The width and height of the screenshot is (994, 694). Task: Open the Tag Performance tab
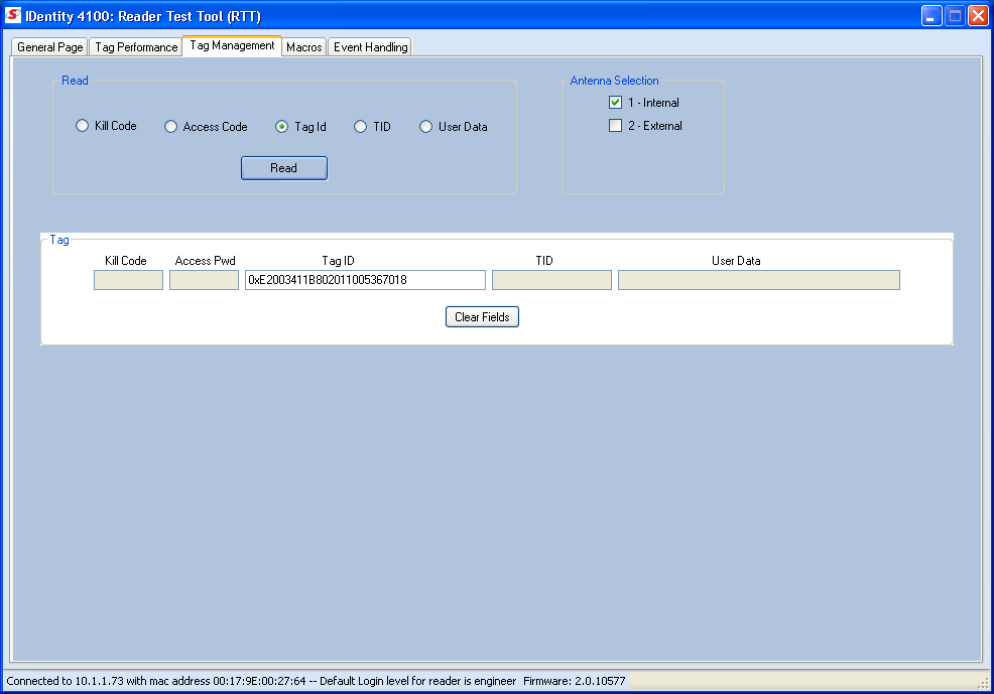coord(136,47)
